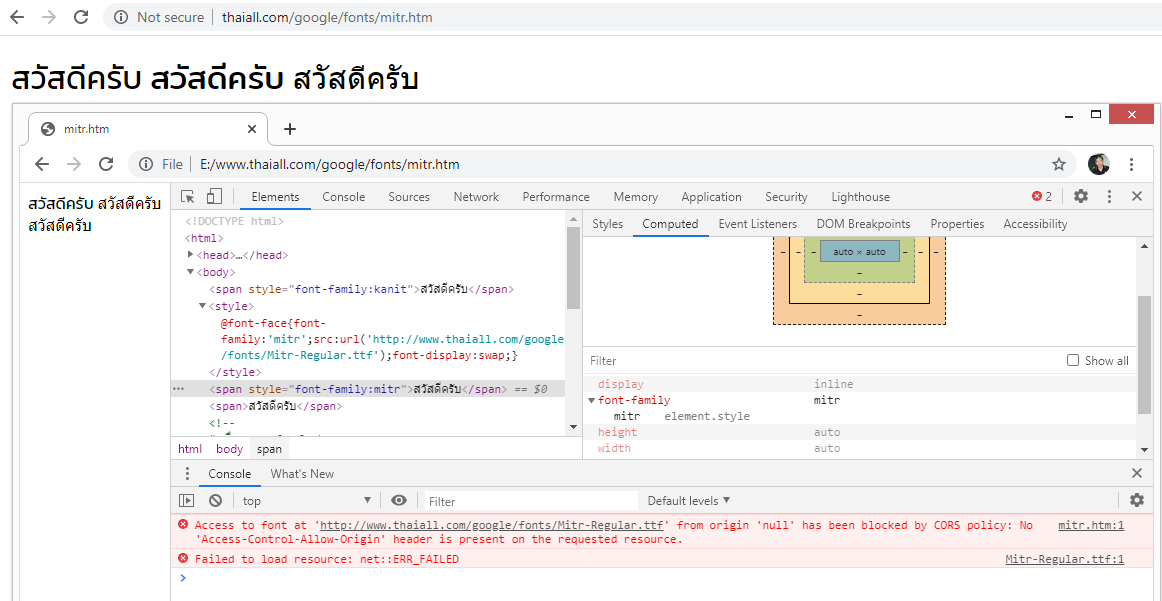Expand the head element node

tap(191, 255)
